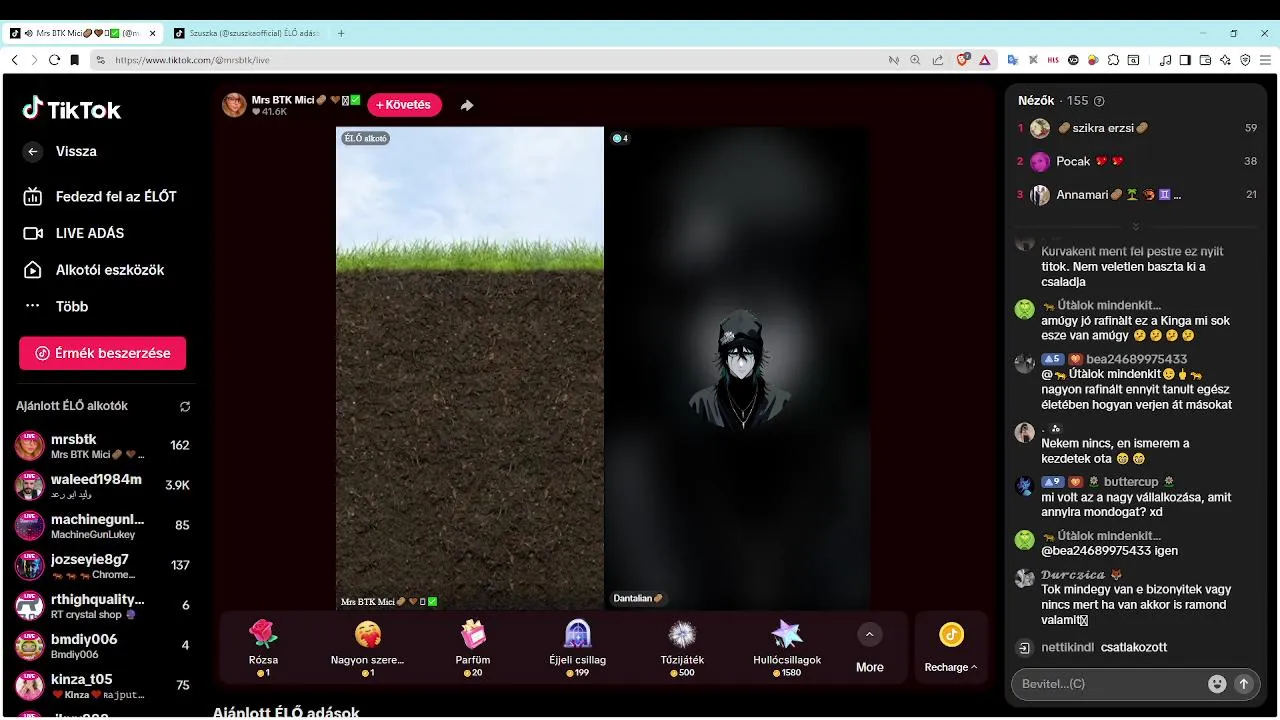Open Brave Rewards triangle icon
This screenshot has height=720, width=1280.
click(985, 60)
